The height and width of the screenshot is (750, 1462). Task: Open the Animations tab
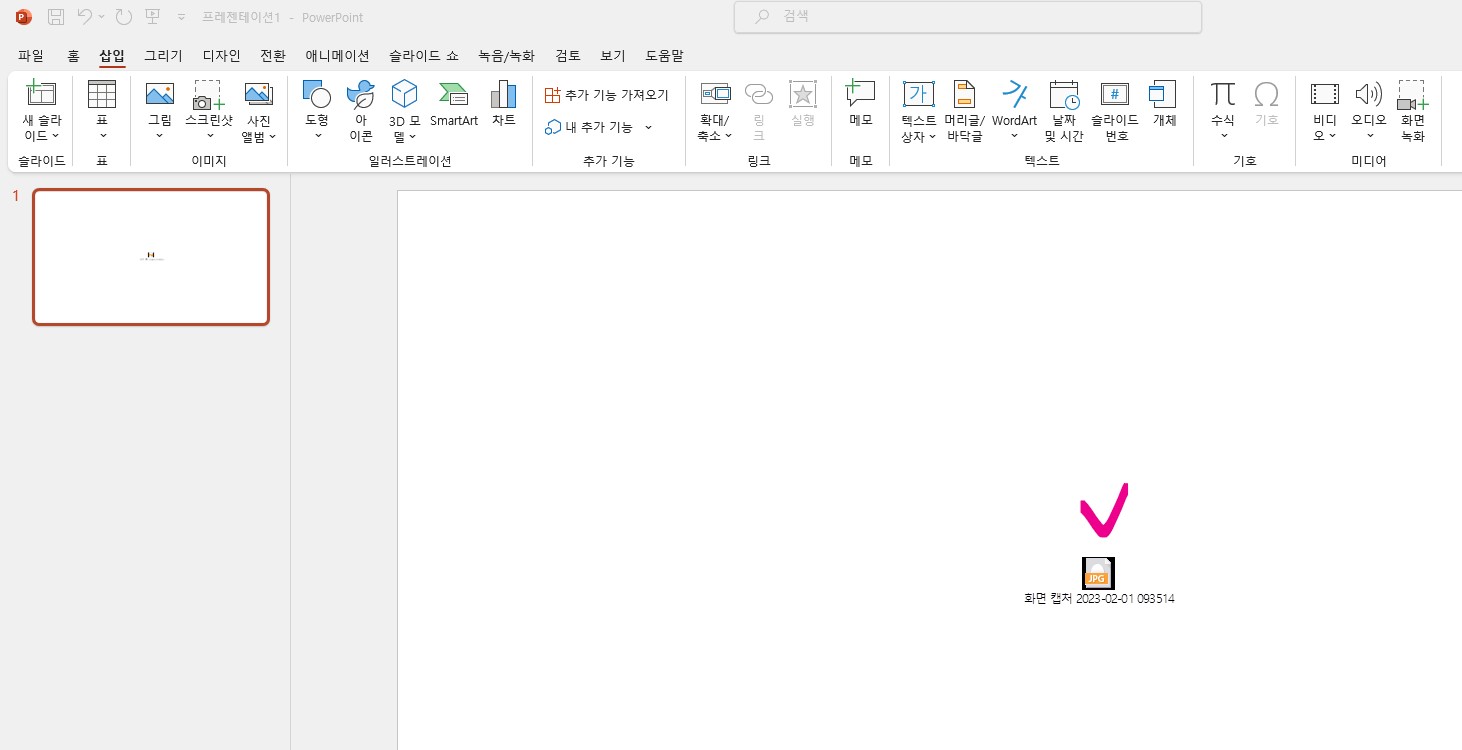(x=337, y=56)
